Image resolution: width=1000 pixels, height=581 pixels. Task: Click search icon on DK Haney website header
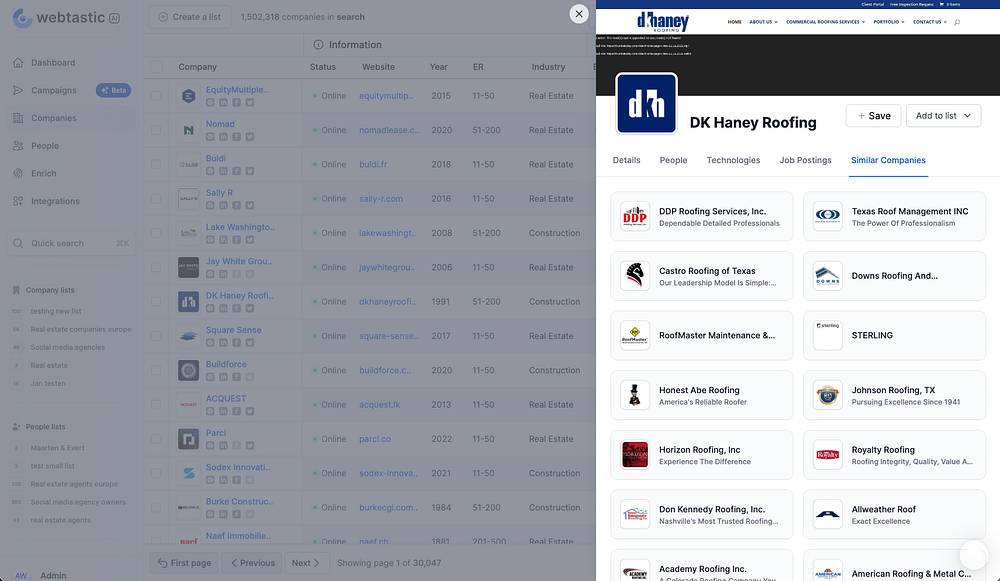coord(957,22)
